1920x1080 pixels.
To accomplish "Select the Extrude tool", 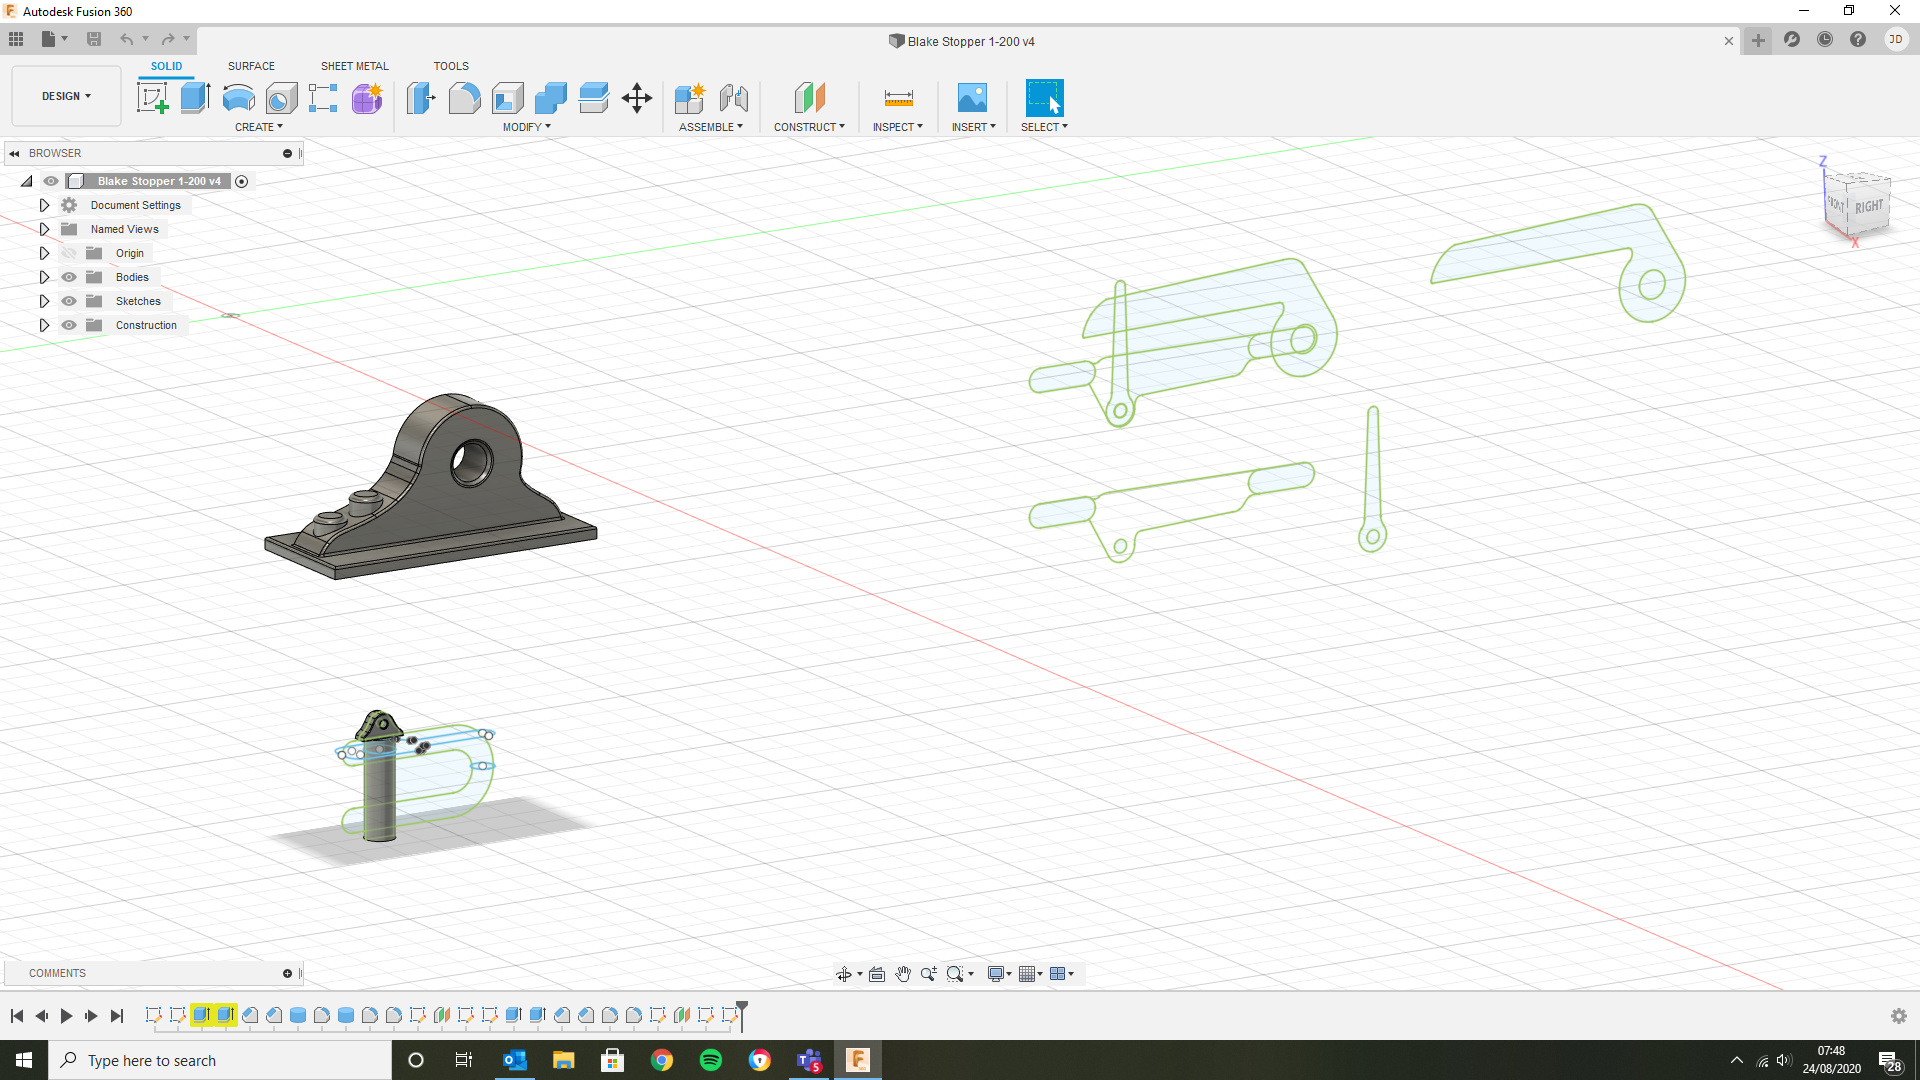I will pos(195,98).
